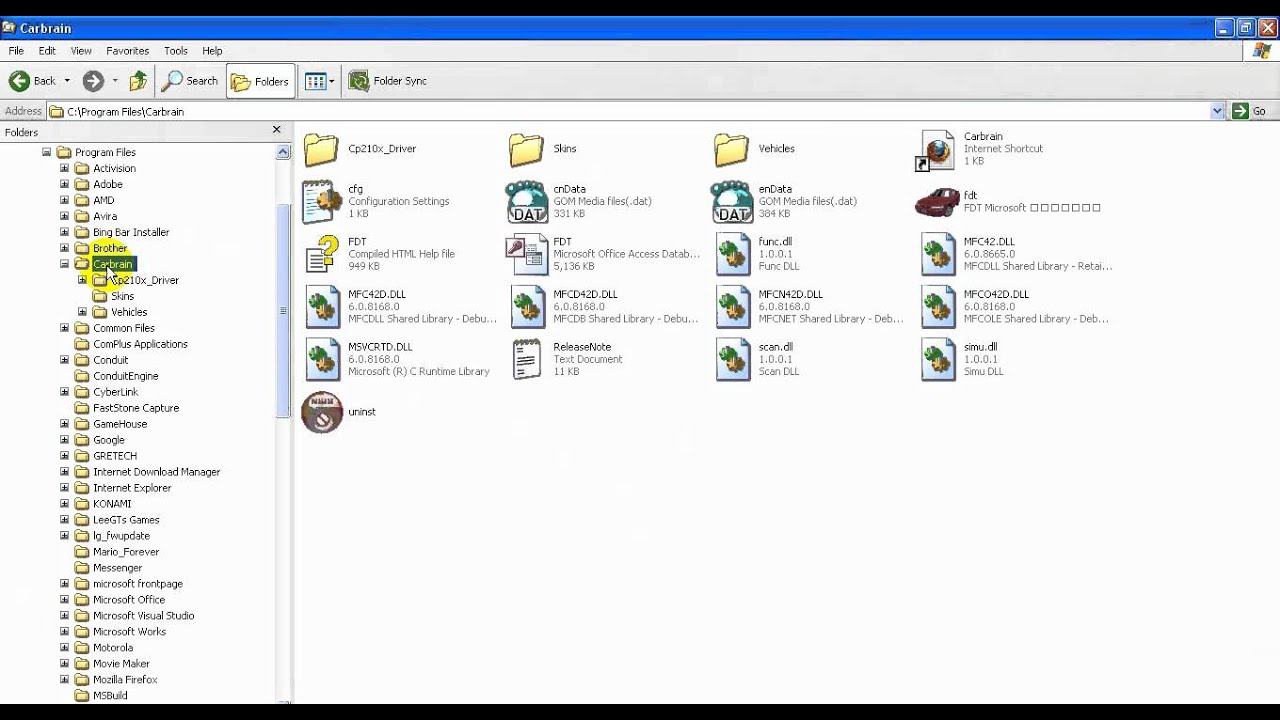1280x720 pixels.
Task: Open the View menu
Action: click(x=81, y=51)
